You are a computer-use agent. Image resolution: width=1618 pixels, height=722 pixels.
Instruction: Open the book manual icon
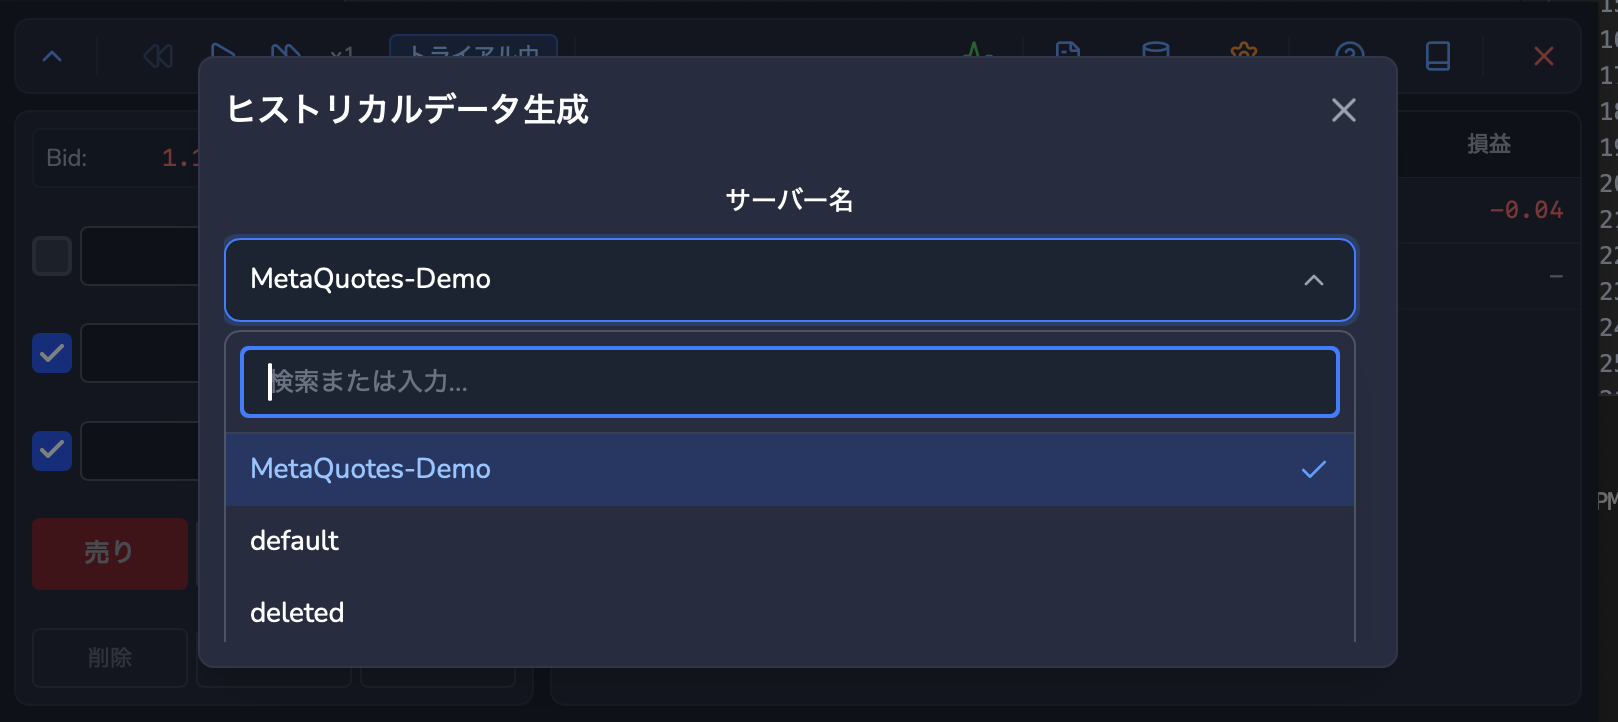pos(1438,56)
